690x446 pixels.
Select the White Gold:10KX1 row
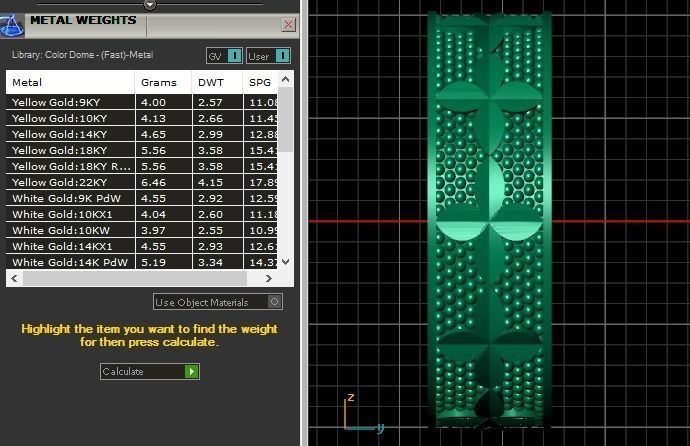point(142,215)
